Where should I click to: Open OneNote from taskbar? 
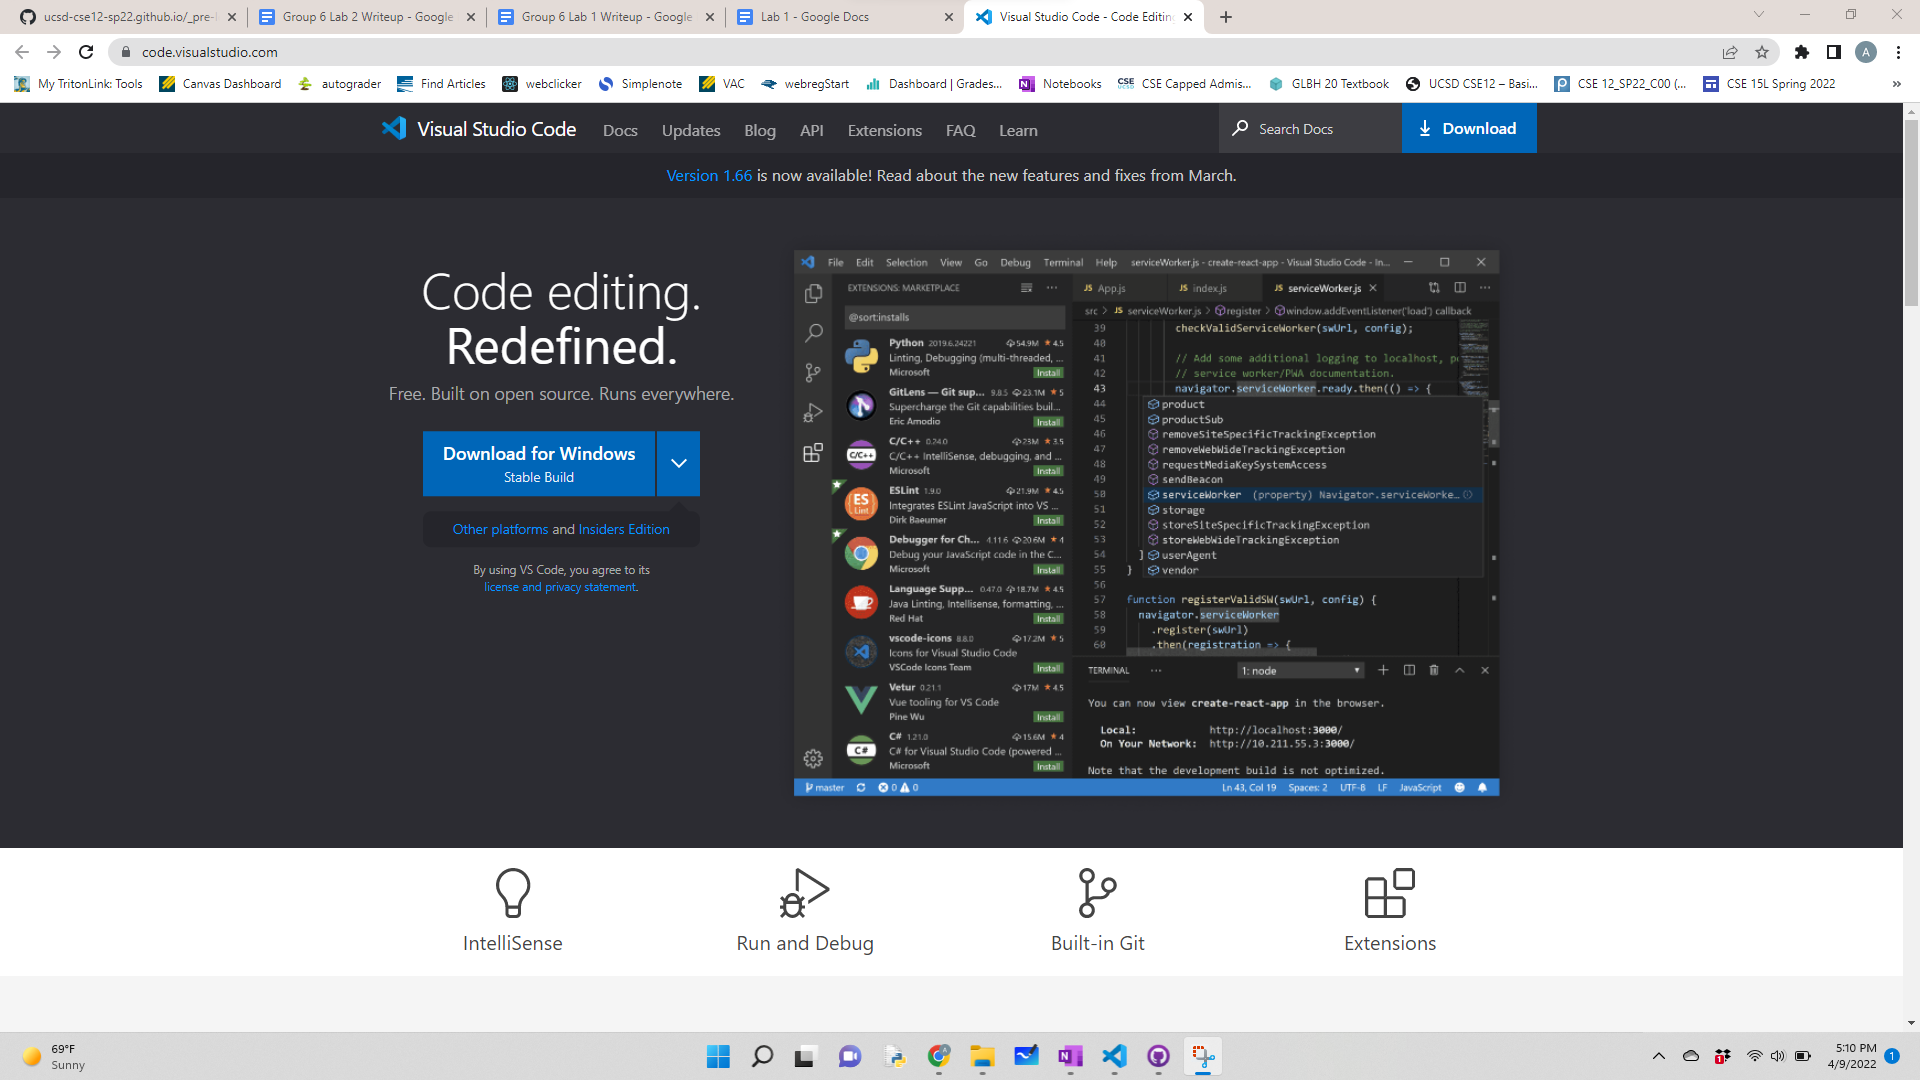(1070, 1056)
